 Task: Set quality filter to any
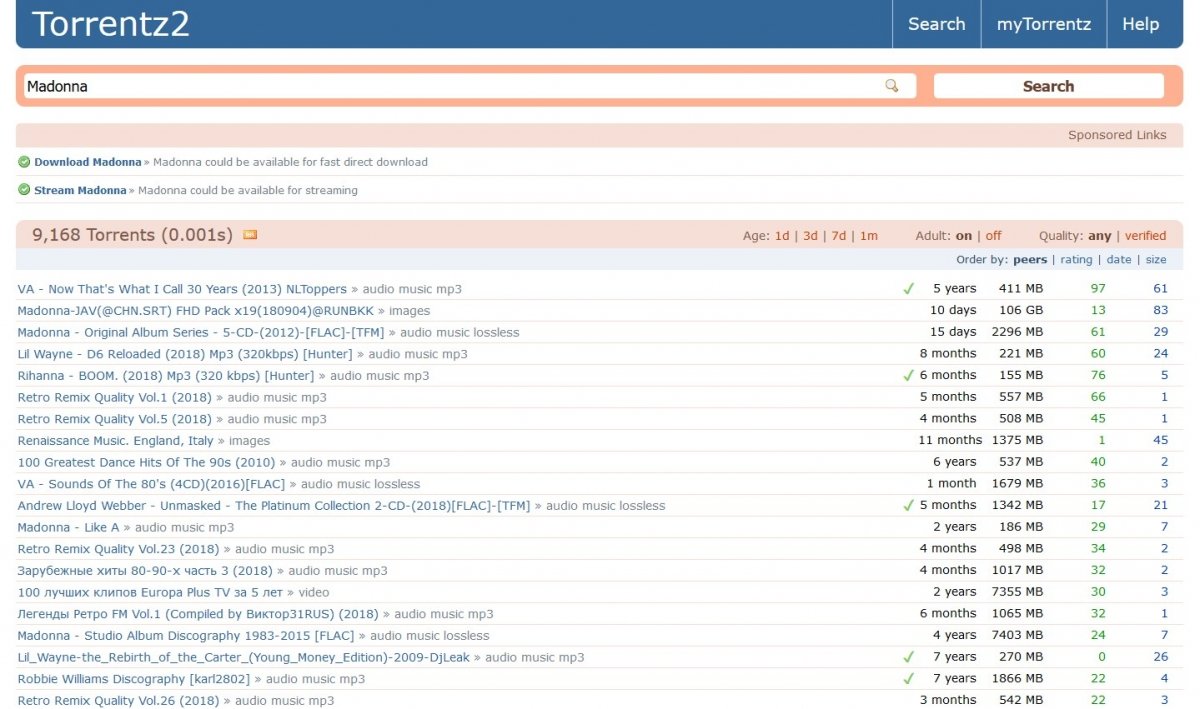coord(1100,236)
